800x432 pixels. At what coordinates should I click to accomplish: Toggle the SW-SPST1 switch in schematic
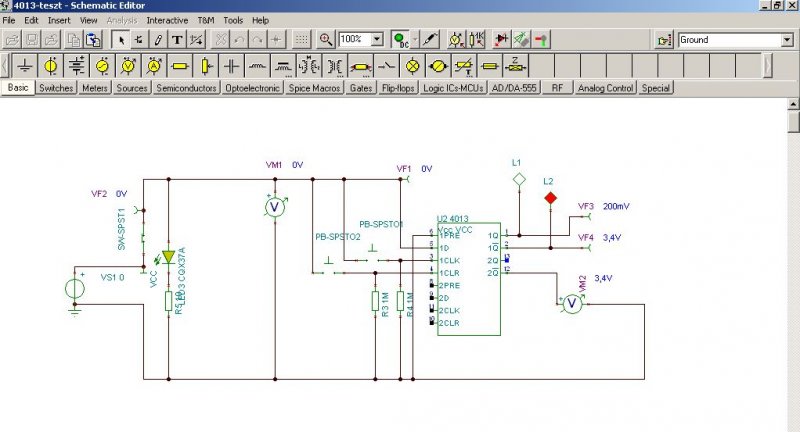point(143,239)
